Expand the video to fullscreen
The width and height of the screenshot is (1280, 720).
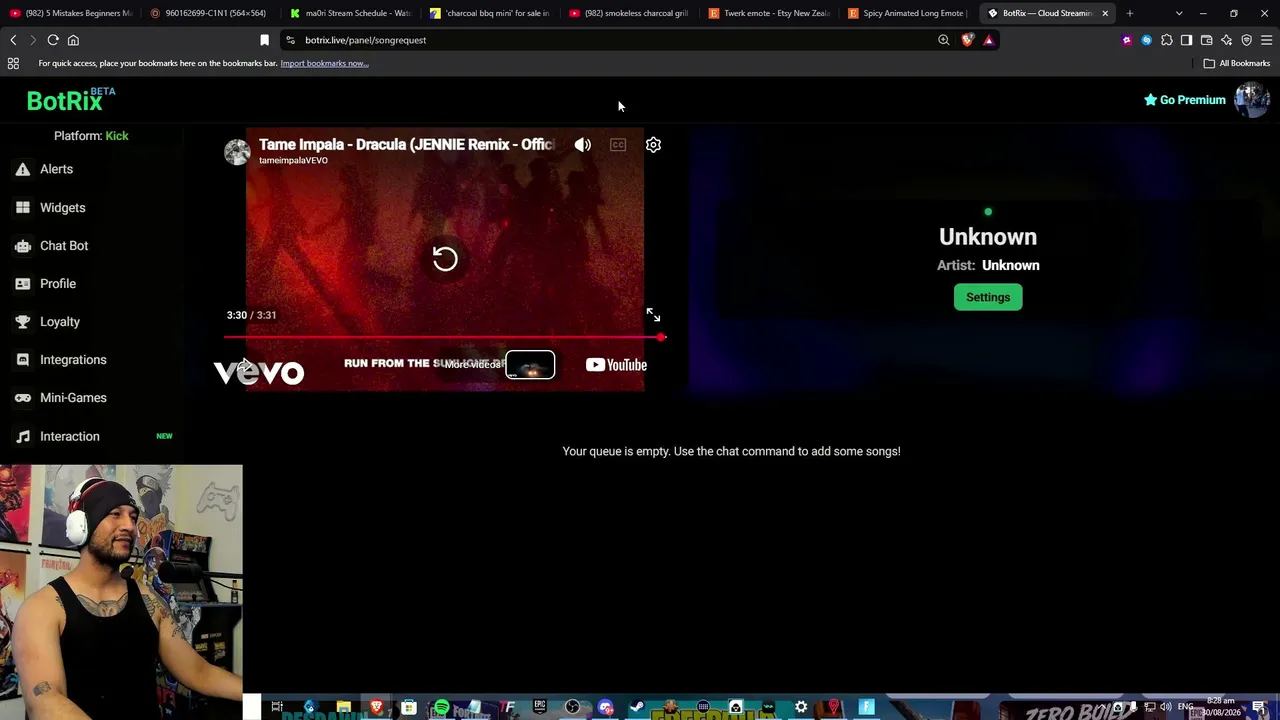tap(653, 315)
